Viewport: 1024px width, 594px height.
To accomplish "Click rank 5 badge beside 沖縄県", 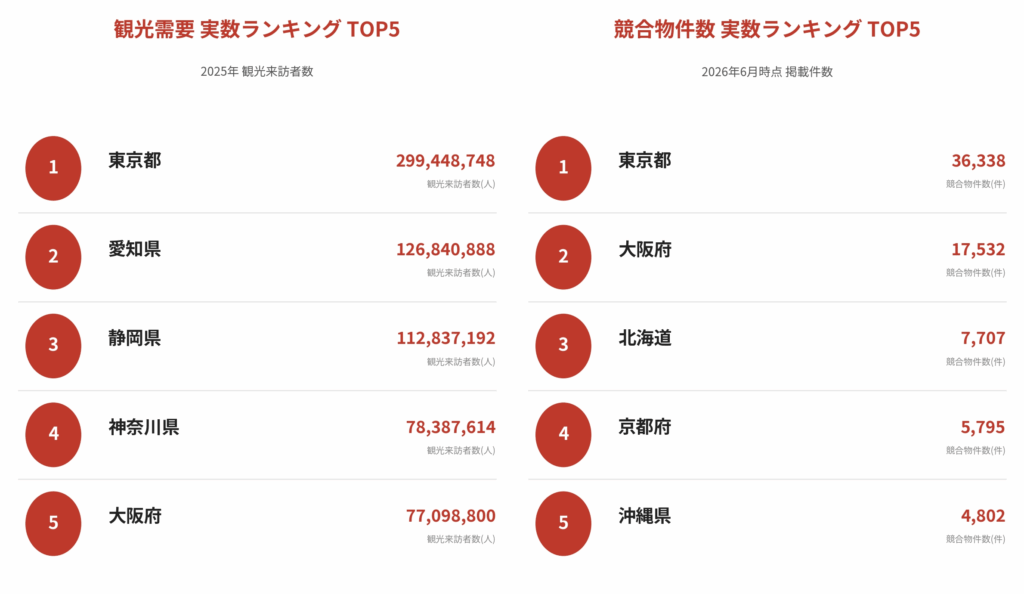I will [x=564, y=524].
